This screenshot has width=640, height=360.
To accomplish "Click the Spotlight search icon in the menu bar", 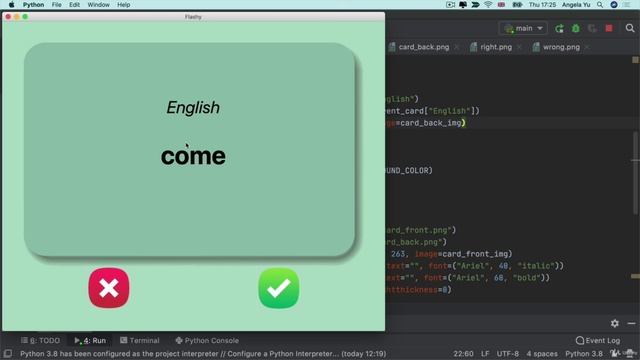I will pos(600,5).
